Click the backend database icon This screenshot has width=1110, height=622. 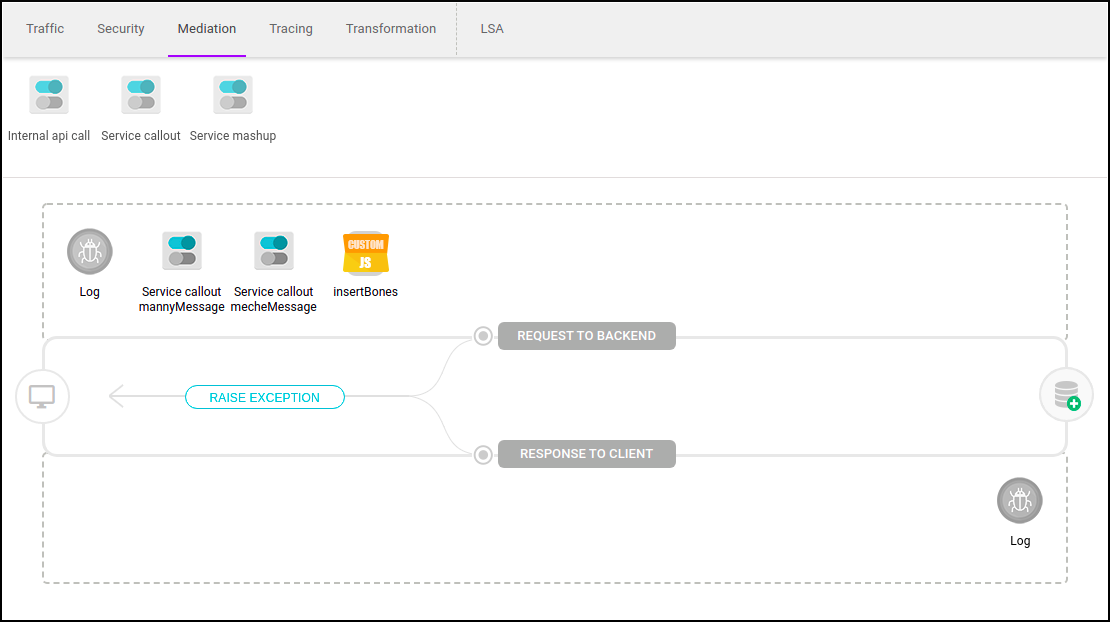coord(1066,395)
